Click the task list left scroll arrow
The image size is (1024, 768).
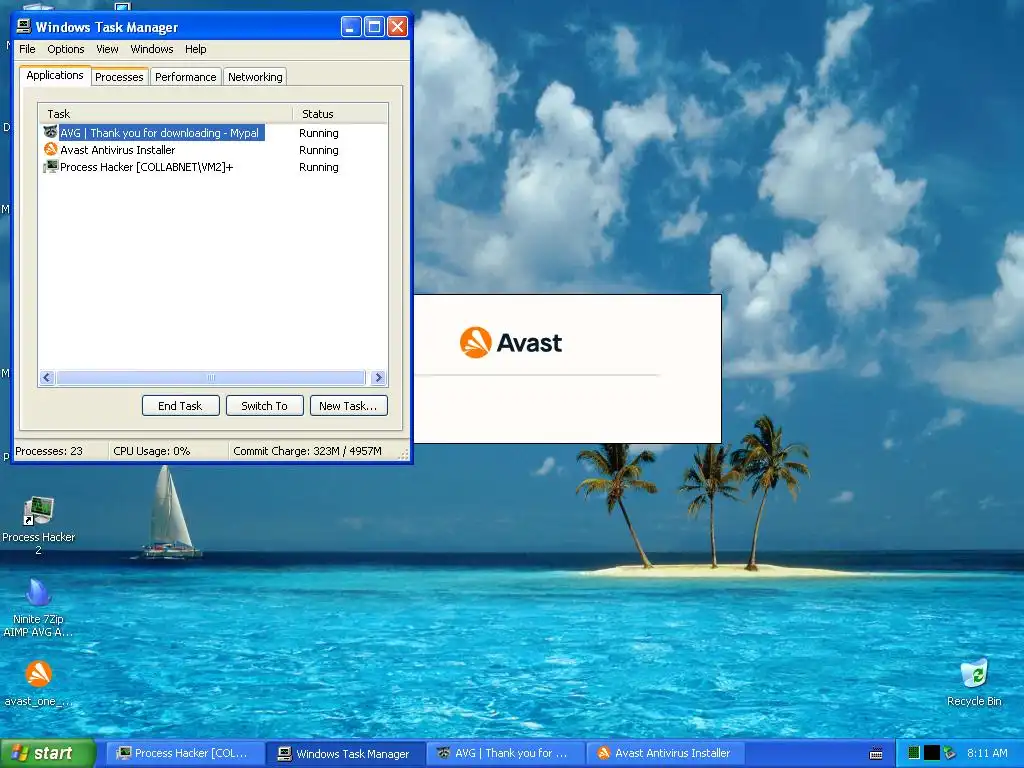pyautogui.click(x=46, y=377)
